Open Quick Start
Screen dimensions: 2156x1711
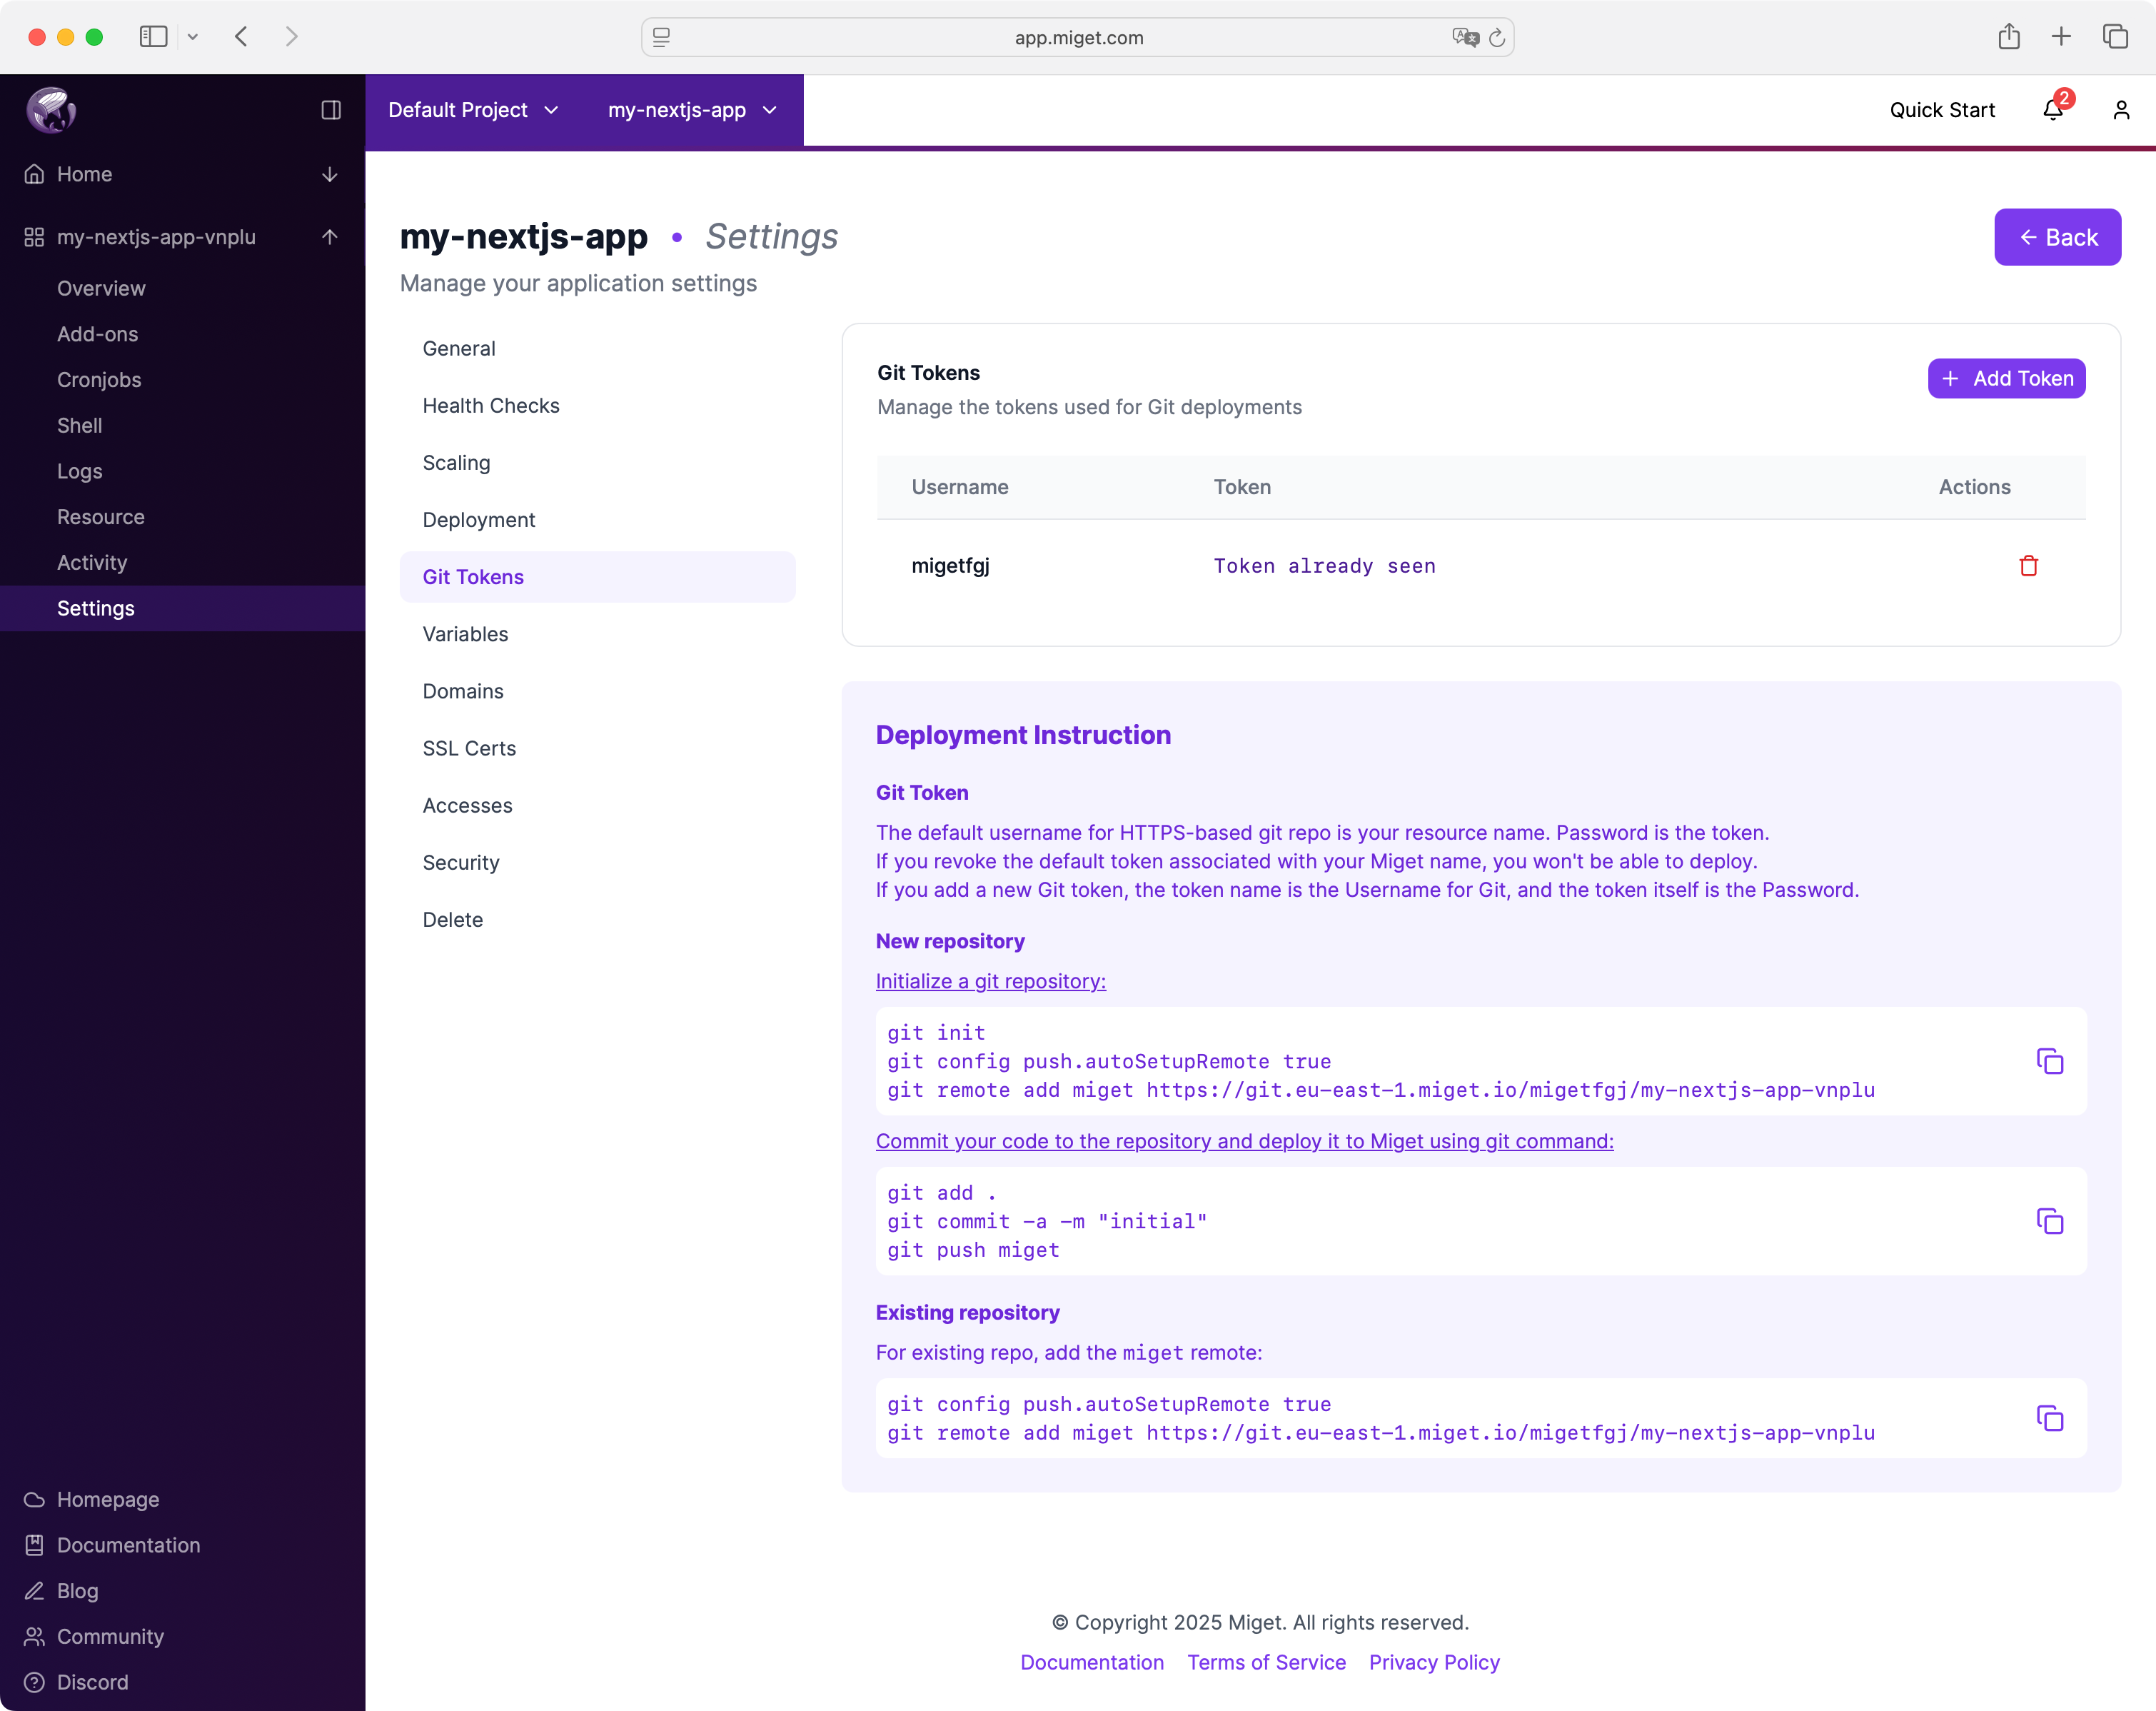click(x=1942, y=110)
